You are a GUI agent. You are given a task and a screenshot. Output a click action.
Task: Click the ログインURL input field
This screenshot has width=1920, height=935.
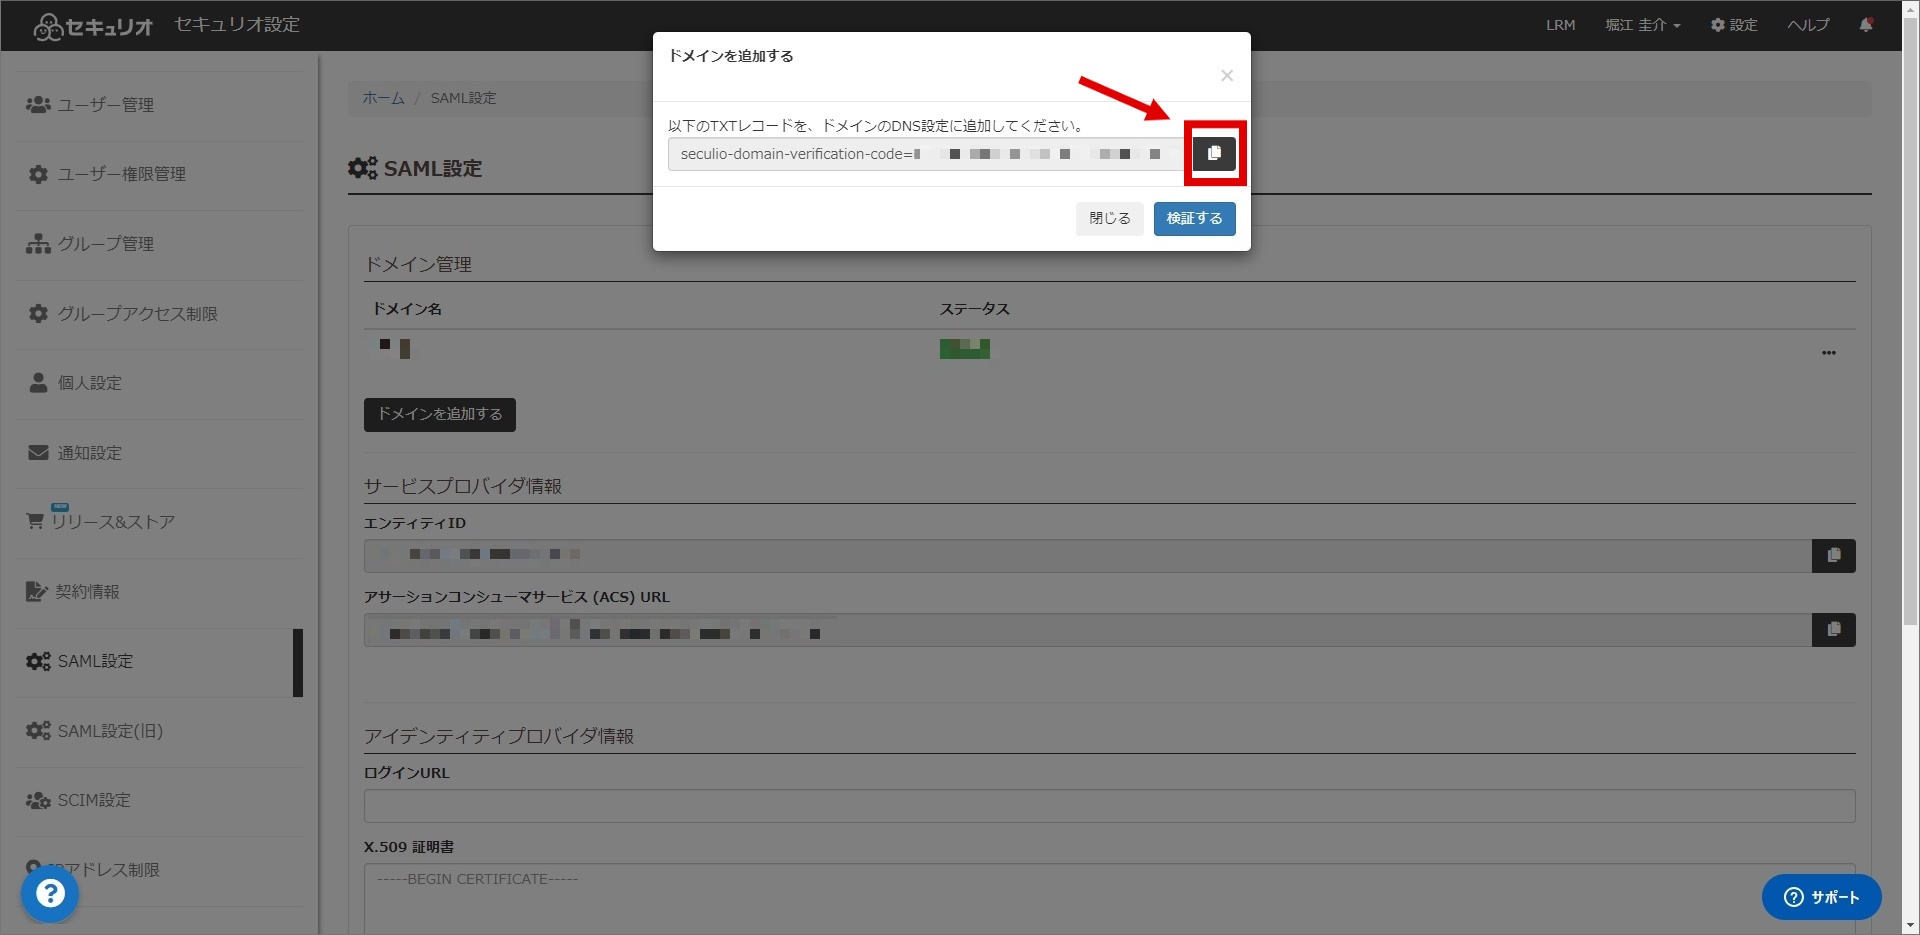click(1110, 806)
